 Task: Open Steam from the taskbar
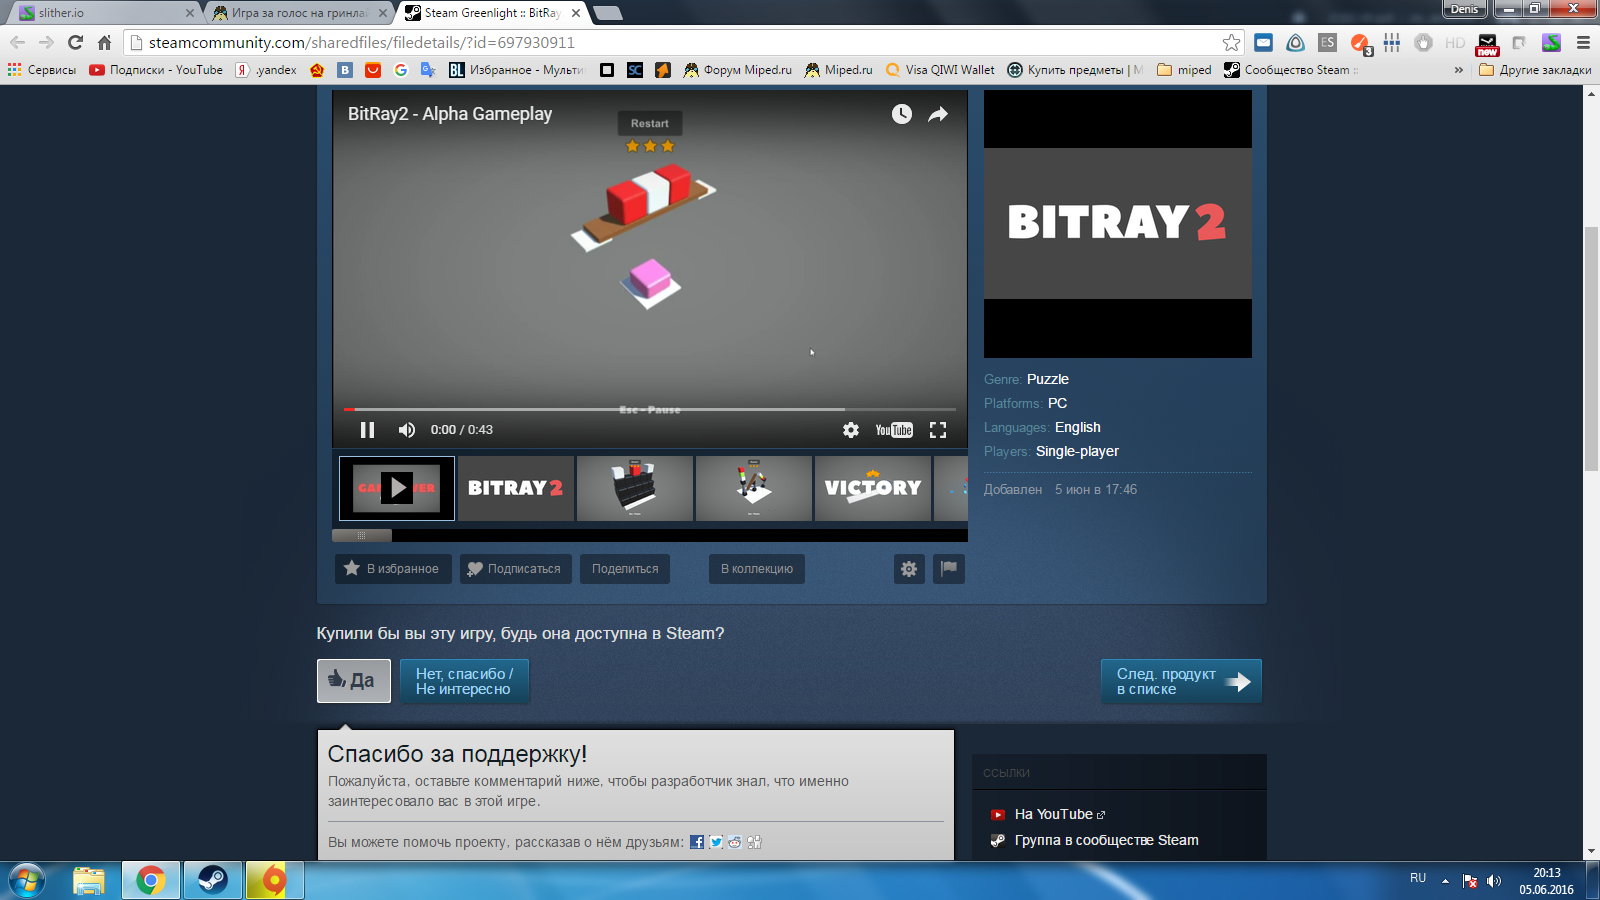coord(212,881)
